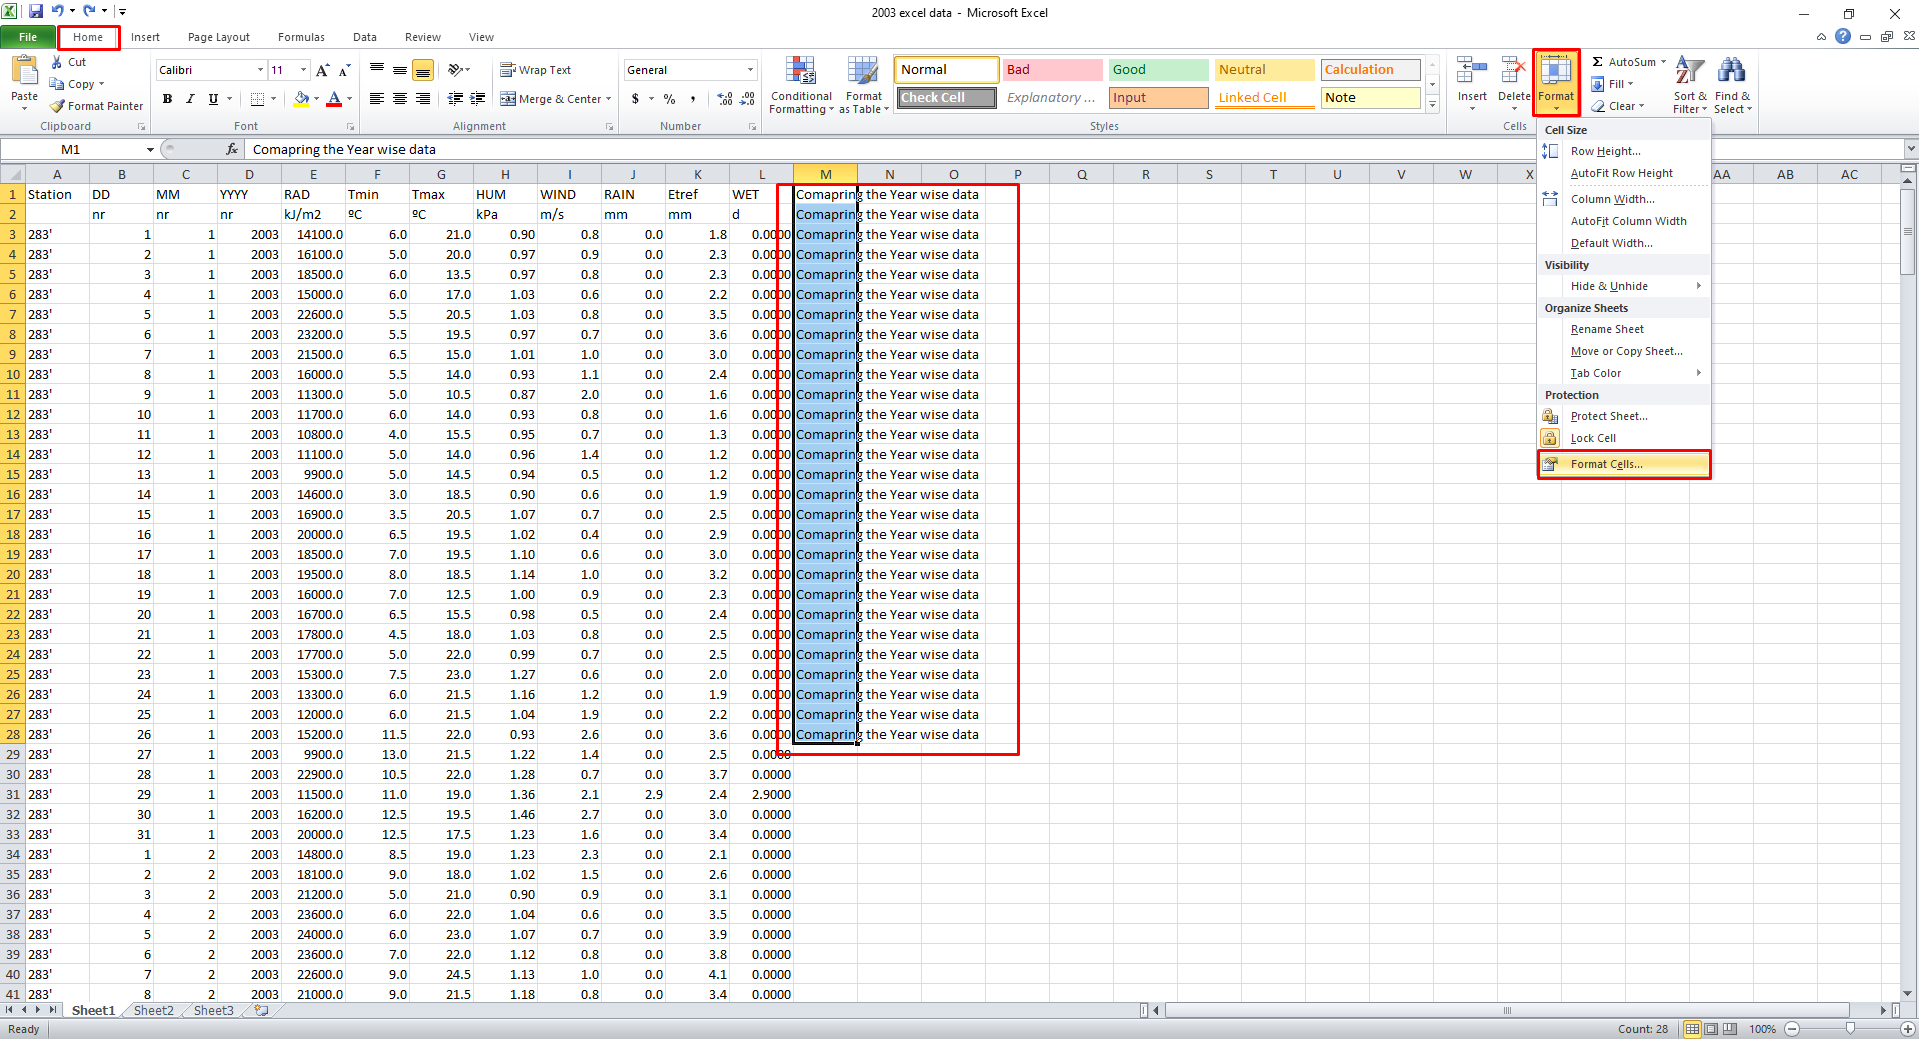Click the Fill Color bucket icon

(301, 99)
